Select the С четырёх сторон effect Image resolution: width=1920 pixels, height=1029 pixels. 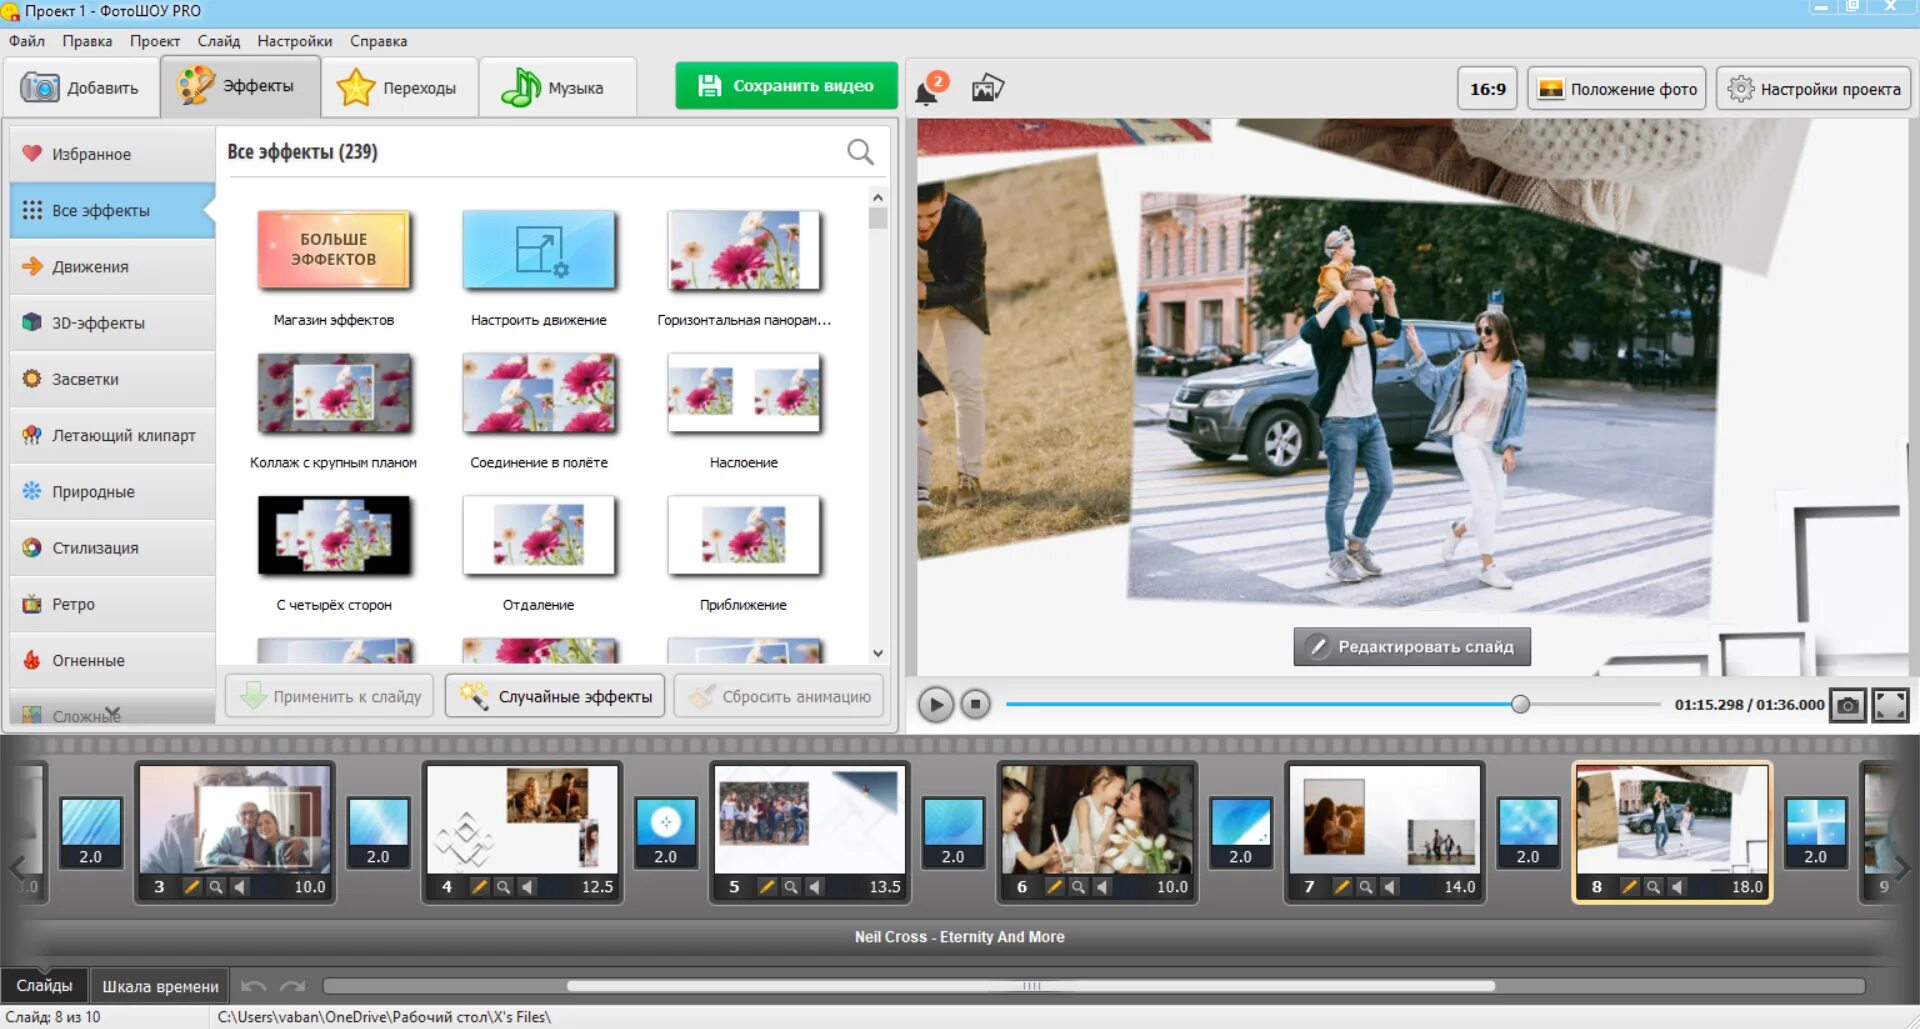(334, 536)
